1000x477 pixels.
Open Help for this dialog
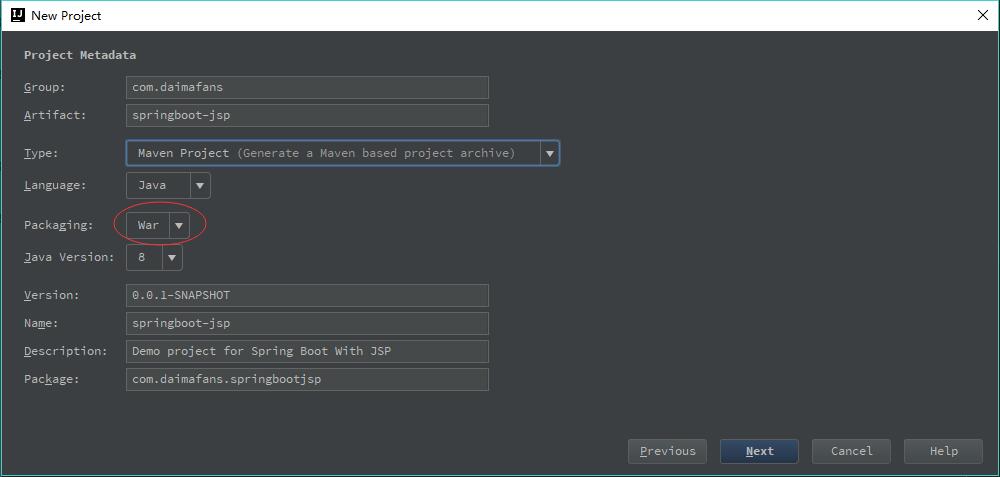coord(943,451)
